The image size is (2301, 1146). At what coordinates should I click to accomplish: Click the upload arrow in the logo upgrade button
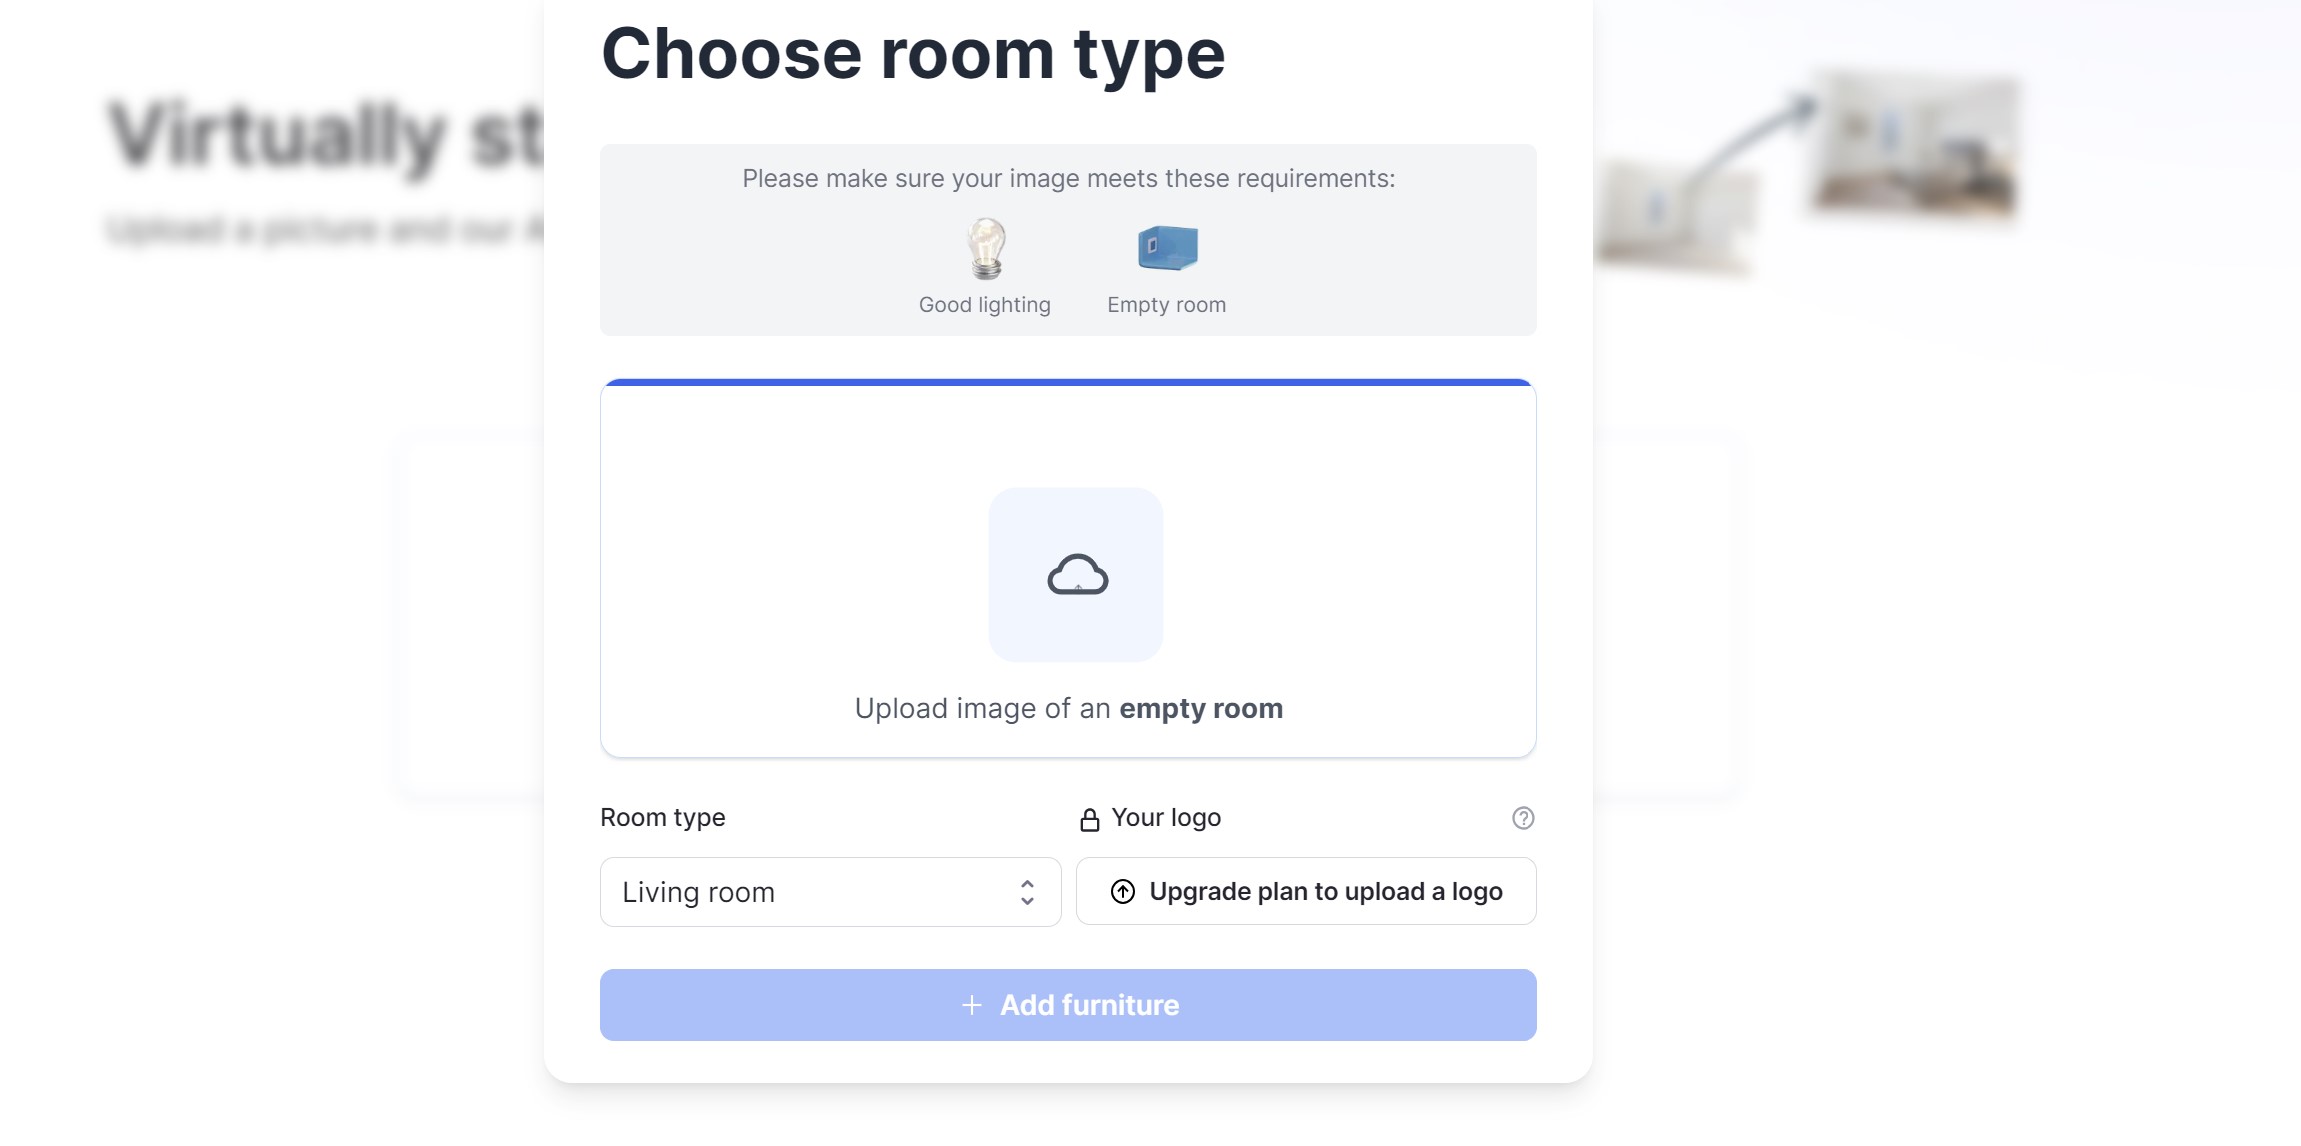coord(1123,891)
